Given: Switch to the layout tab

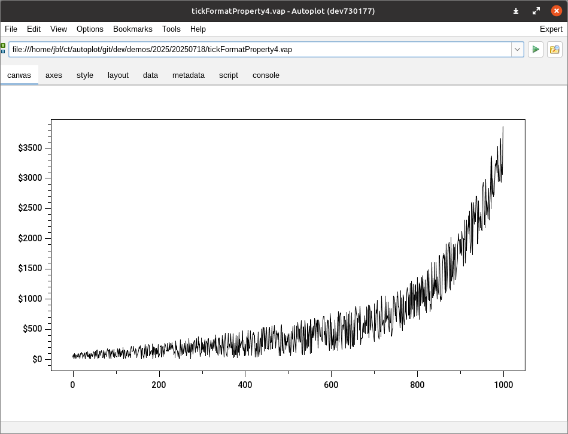Looking at the screenshot, I should (118, 75).
